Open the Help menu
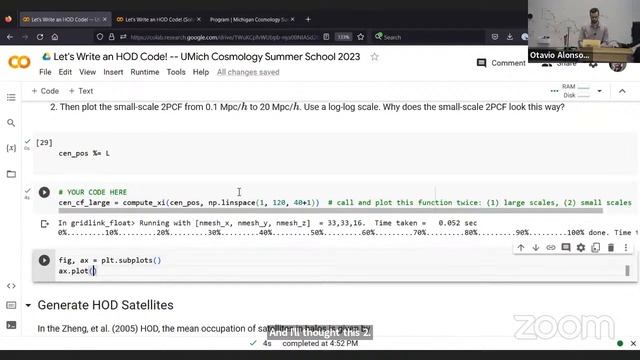 (x=201, y=72)
